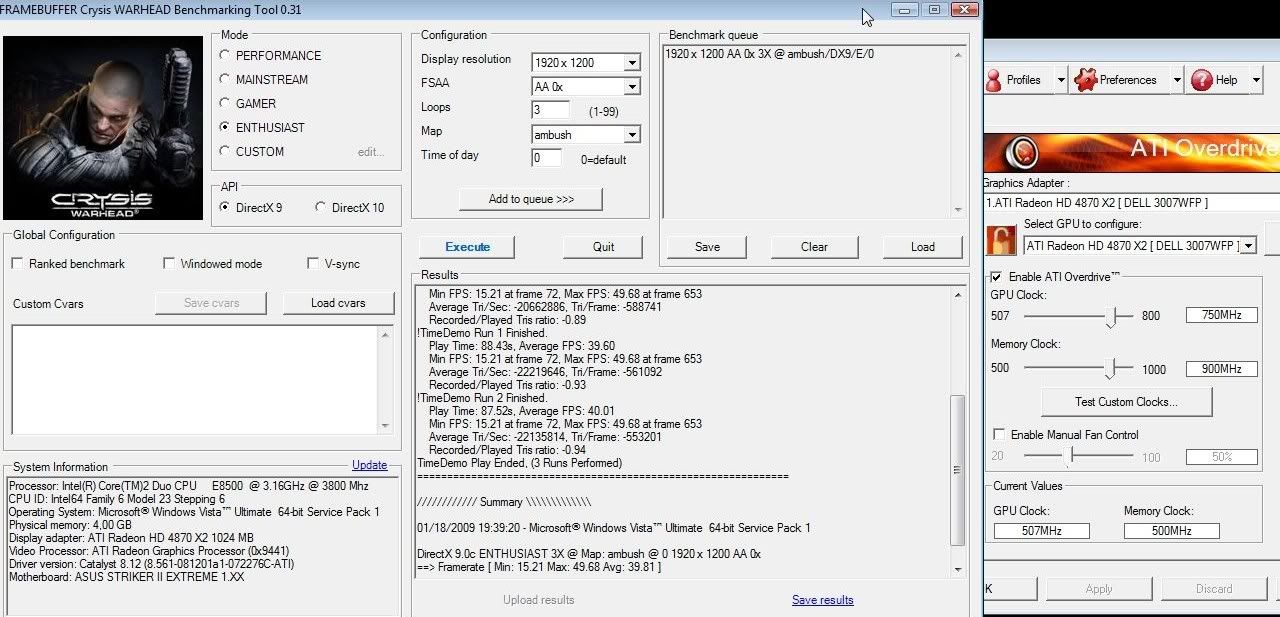The width and height of the screenshot is (1280, 617).
Task: Click Apply button in ATI window
Action: [x=1098, y=589]
